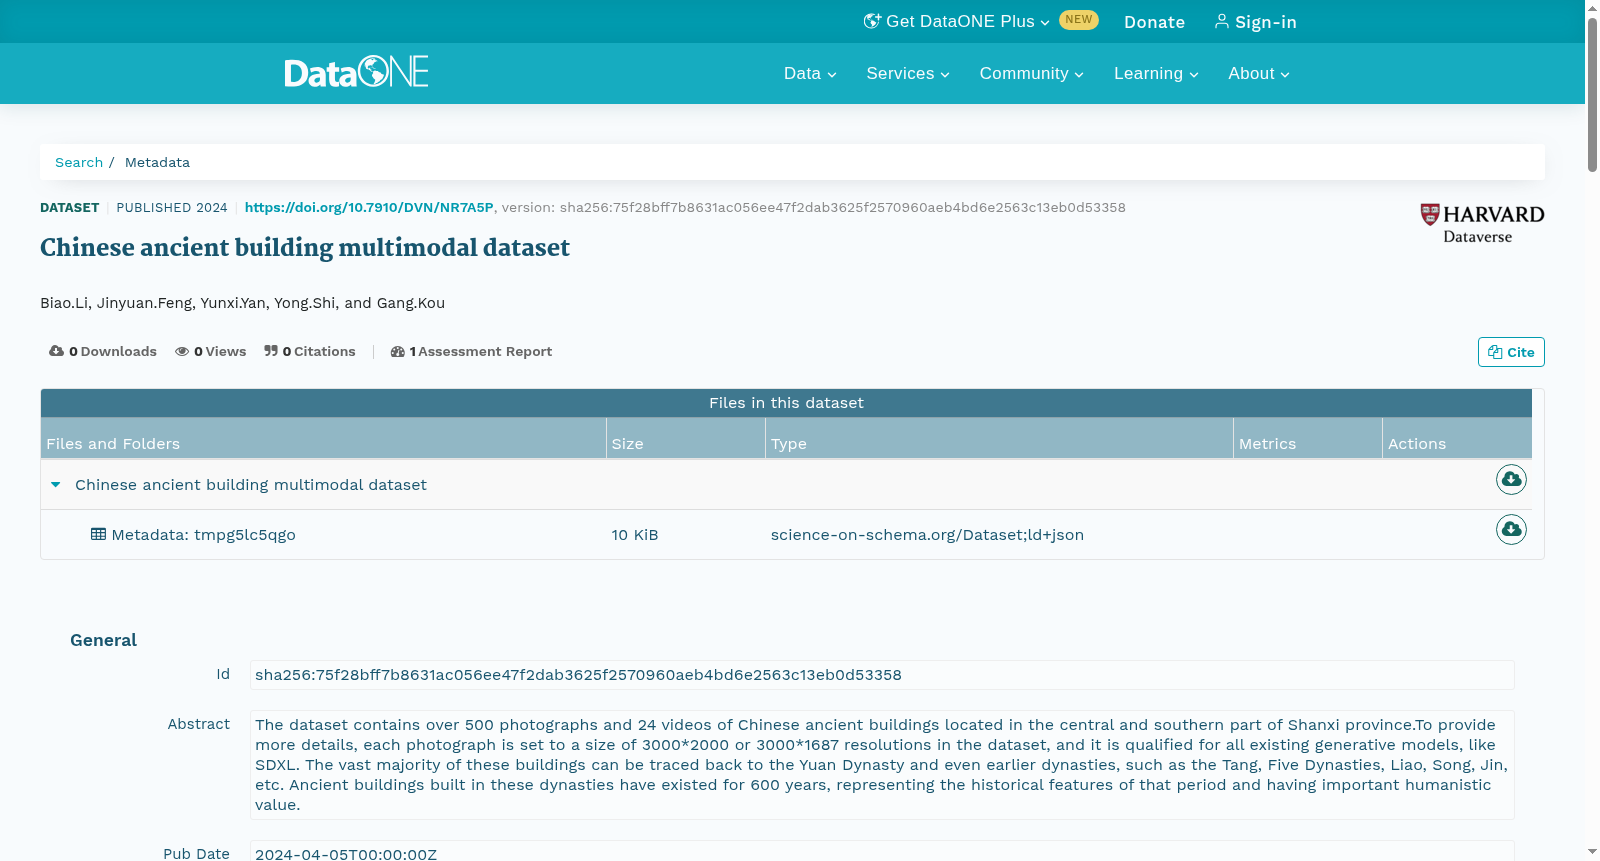
Task: Click the dataset title heading
Action: (305, 248)
